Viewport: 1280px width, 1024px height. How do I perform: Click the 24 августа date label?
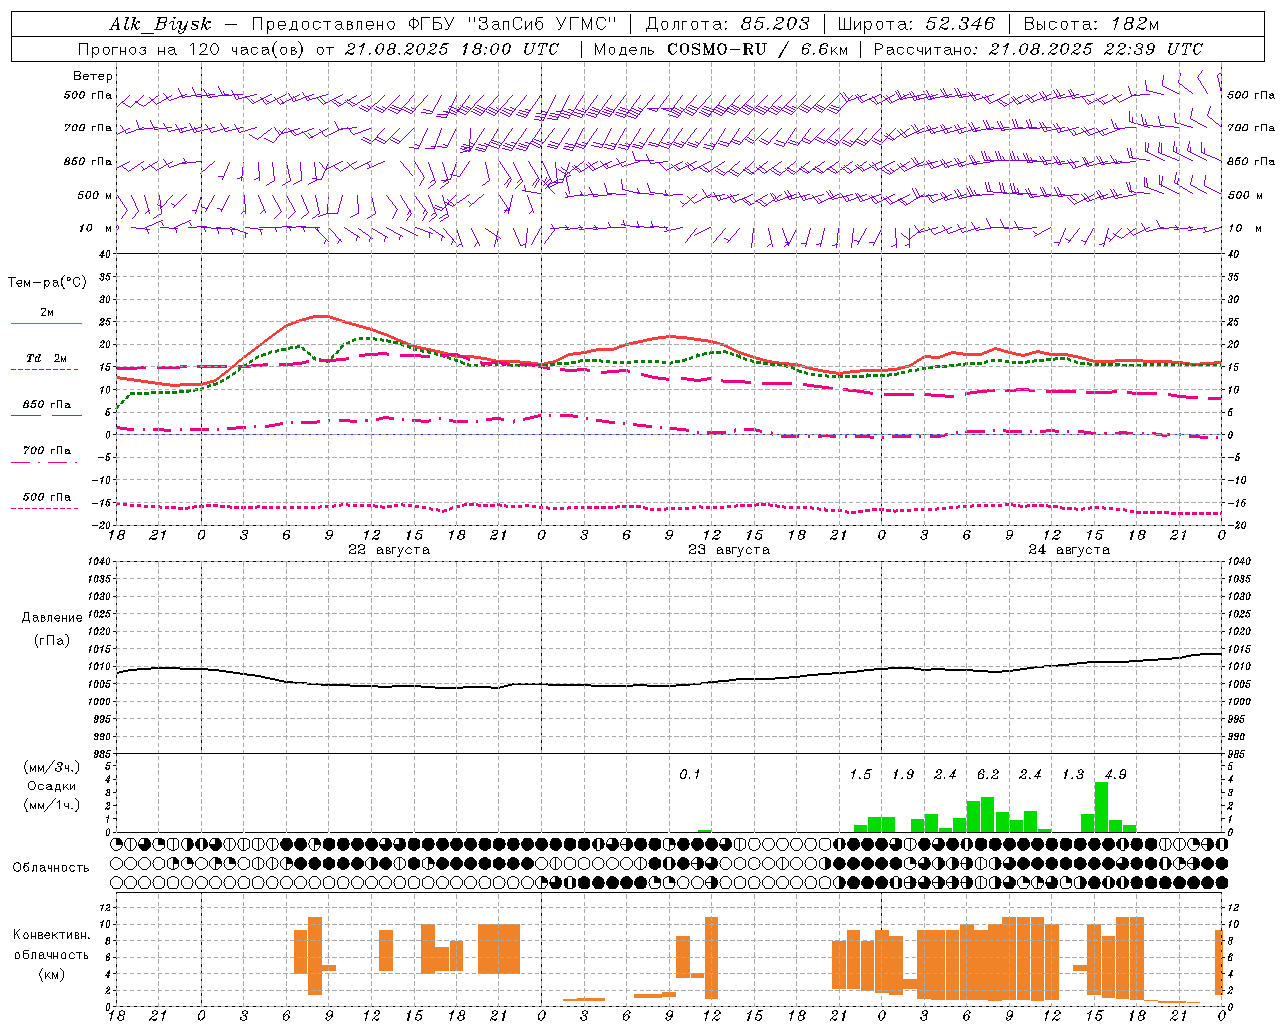[x=1069, y=550]
